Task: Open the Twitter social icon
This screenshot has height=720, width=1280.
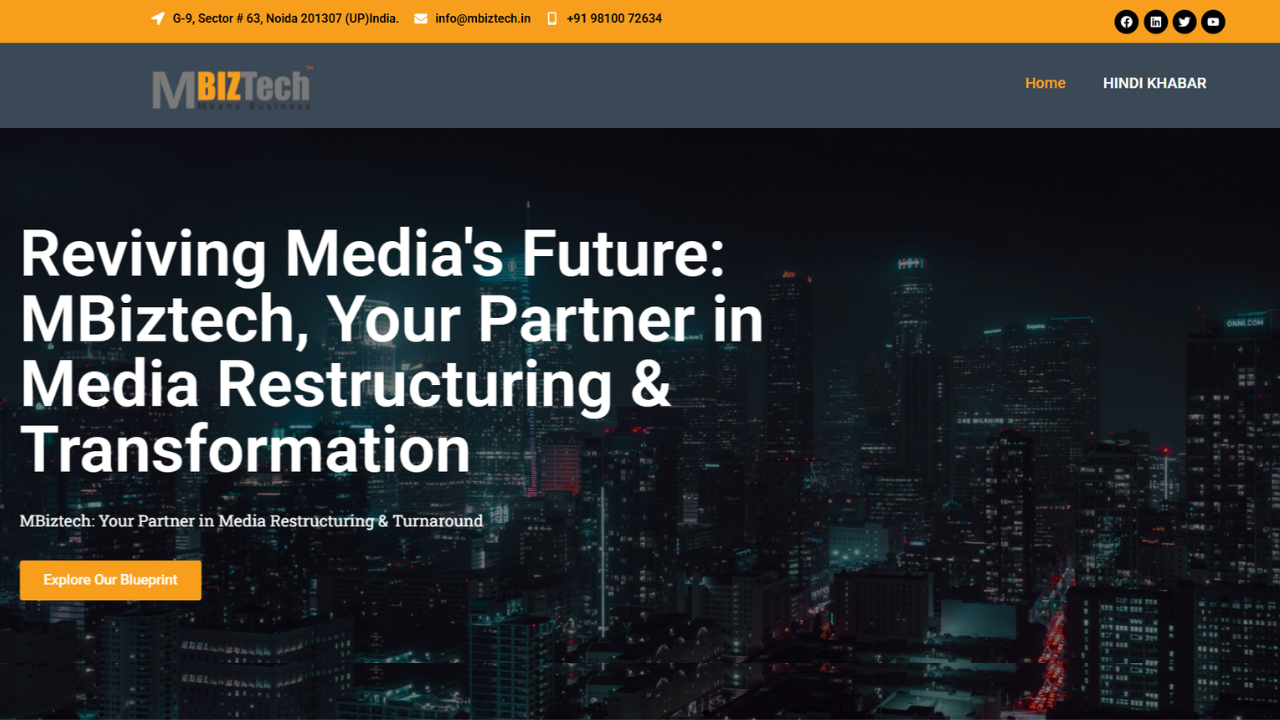Action: [x=1185, y=22]
